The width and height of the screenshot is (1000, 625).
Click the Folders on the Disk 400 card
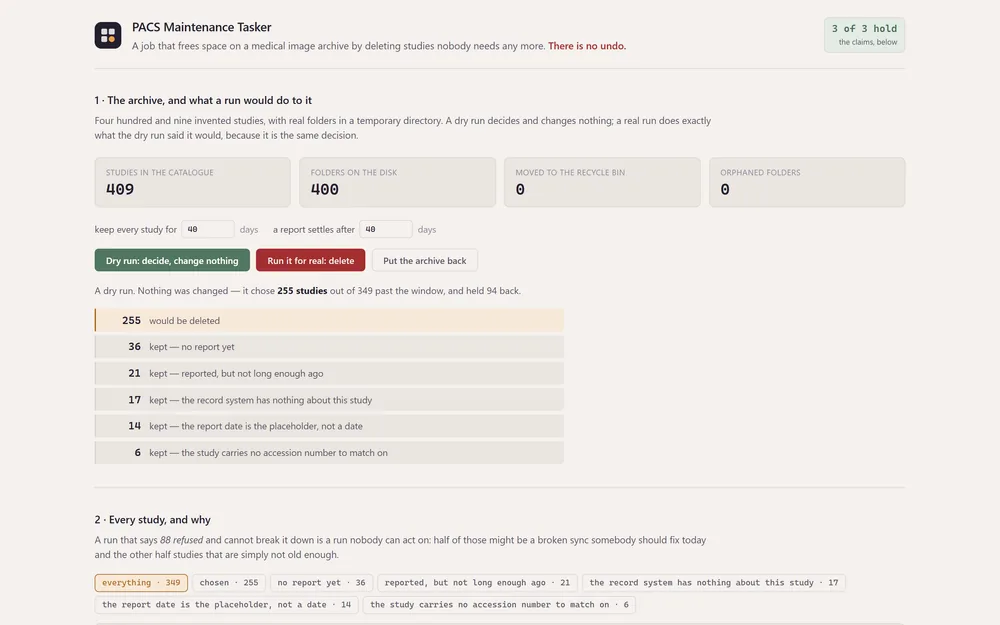397,182
